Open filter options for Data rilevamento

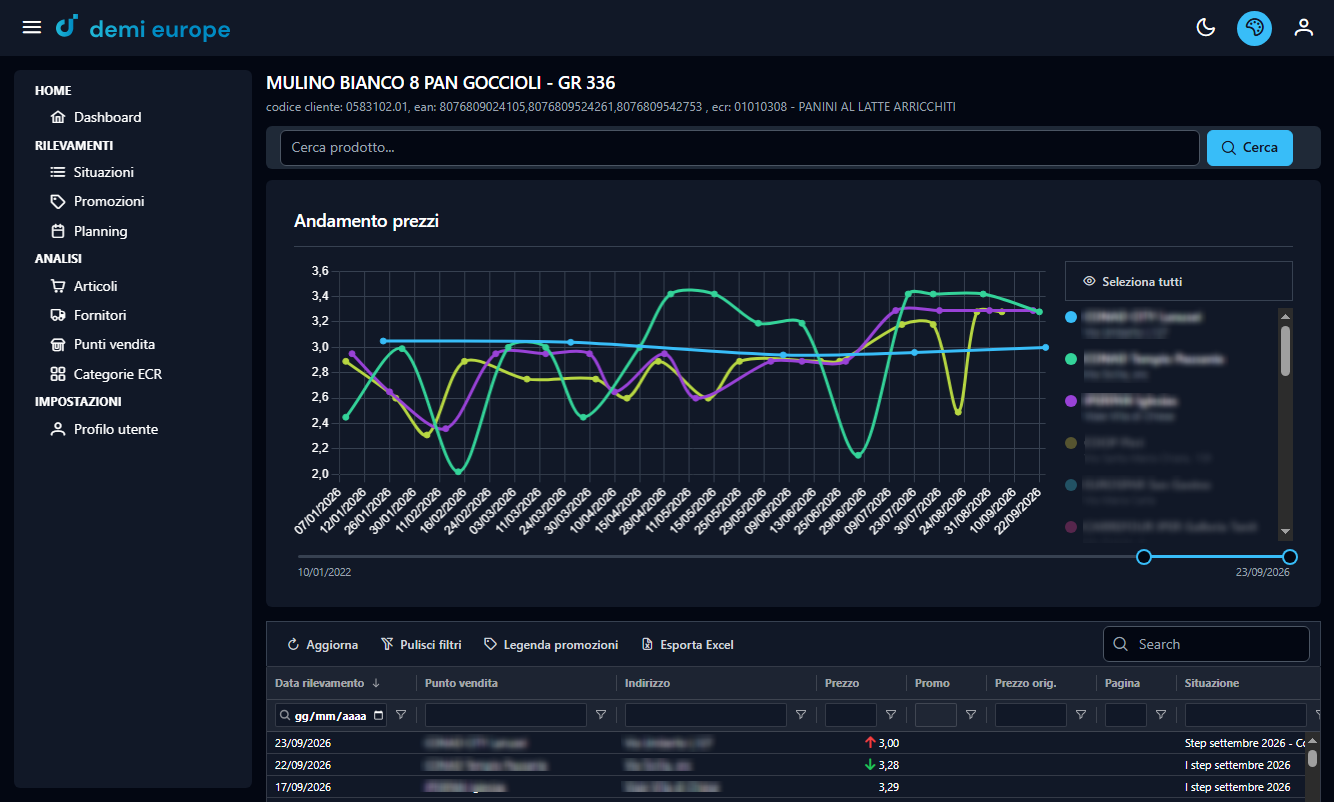[401, 715]
